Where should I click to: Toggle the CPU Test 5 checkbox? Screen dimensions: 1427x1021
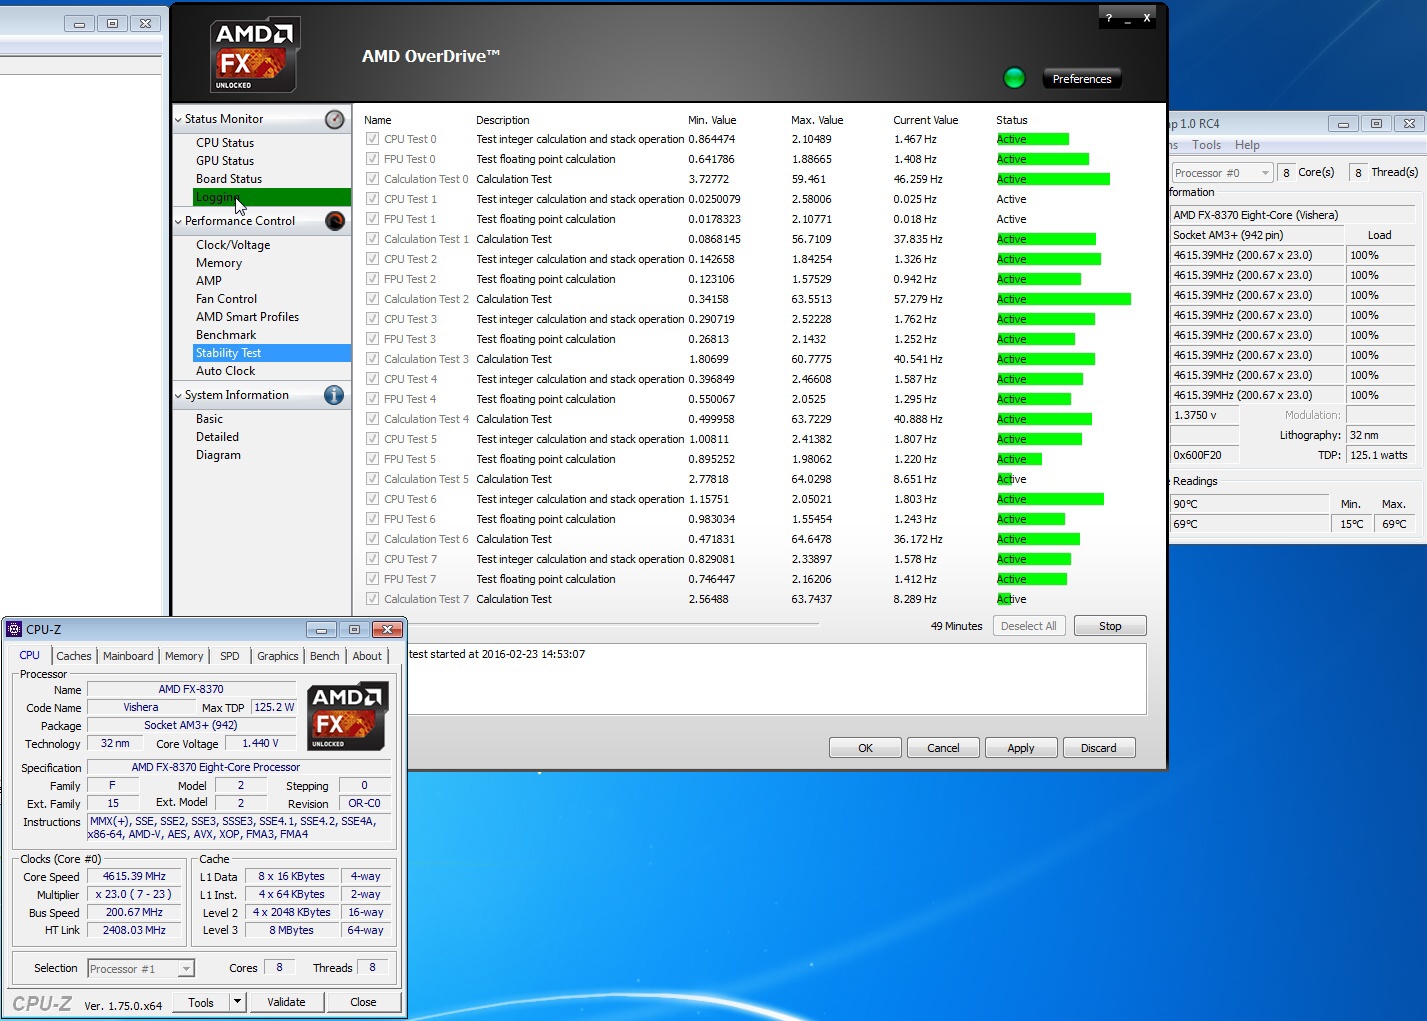click(x=372, y=439)
